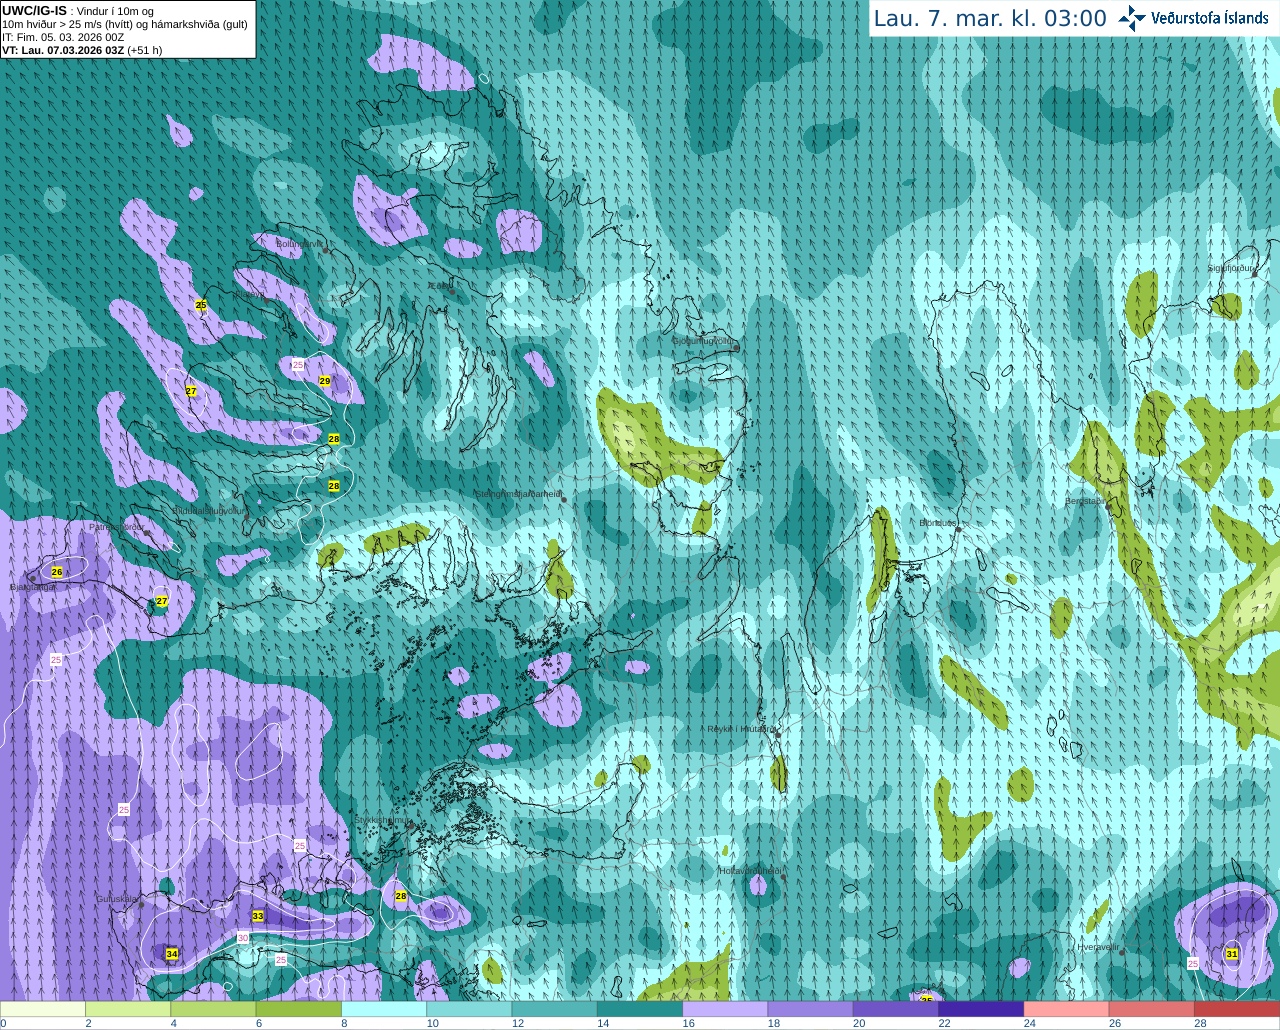Viewport: 1280px width, 1030px height.
Task: Click the Hveravellir station label
Action: 1097,946
